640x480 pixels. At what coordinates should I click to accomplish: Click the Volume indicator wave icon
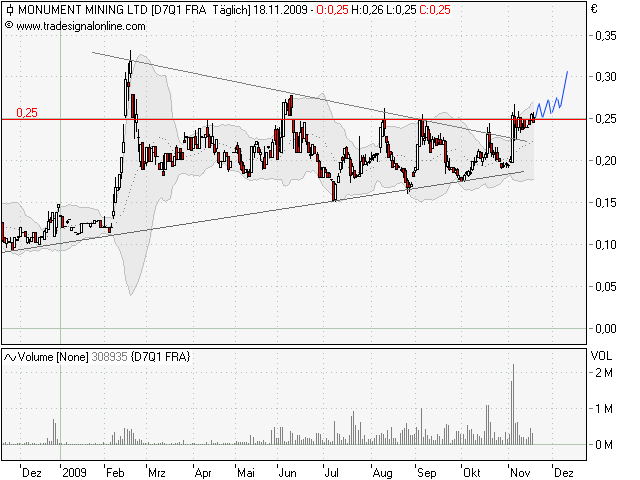pyautogui.click(x=10, y=358)
